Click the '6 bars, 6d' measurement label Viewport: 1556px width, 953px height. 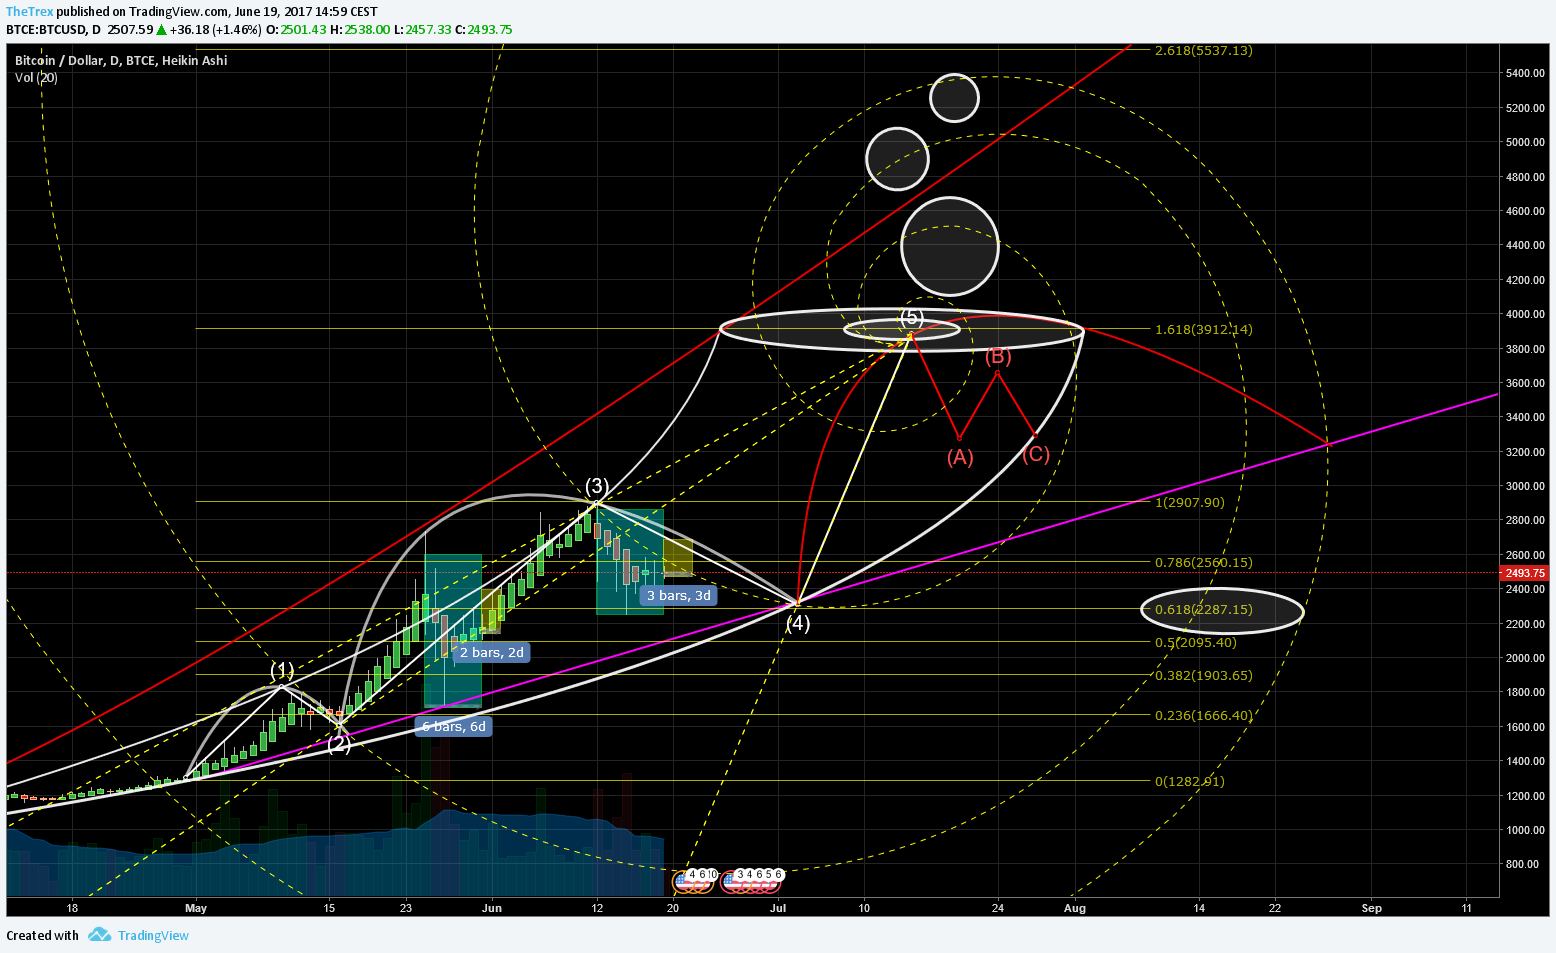(453, 726)
